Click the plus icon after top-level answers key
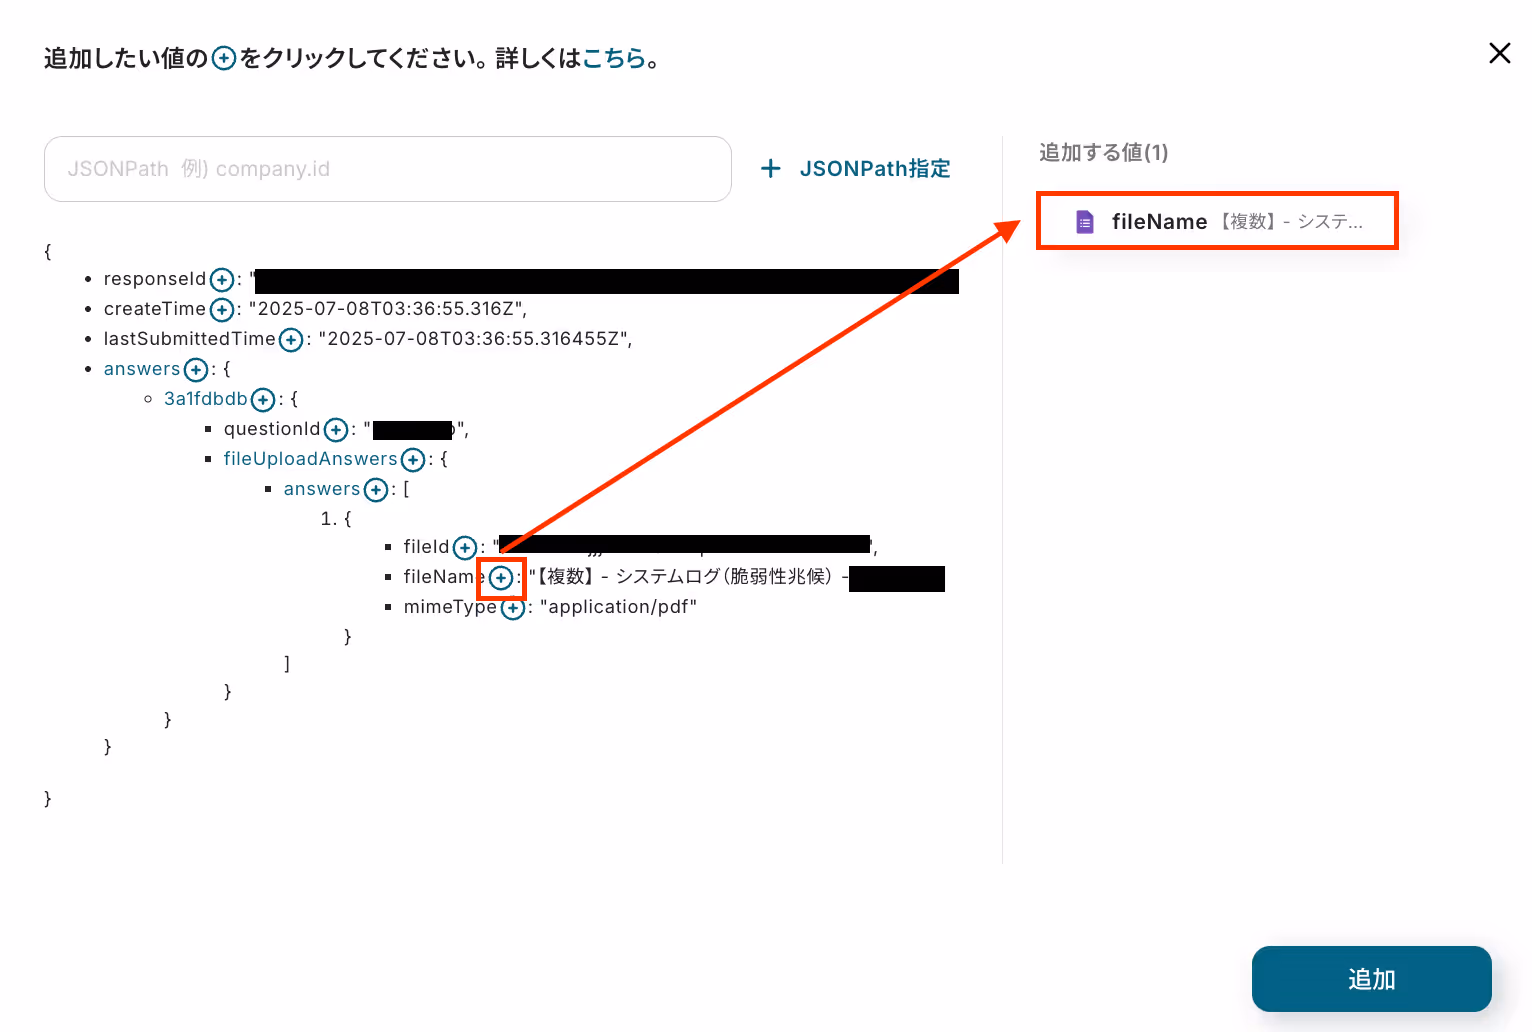This screenshot has height=1032, width=1532. (196, 370)
